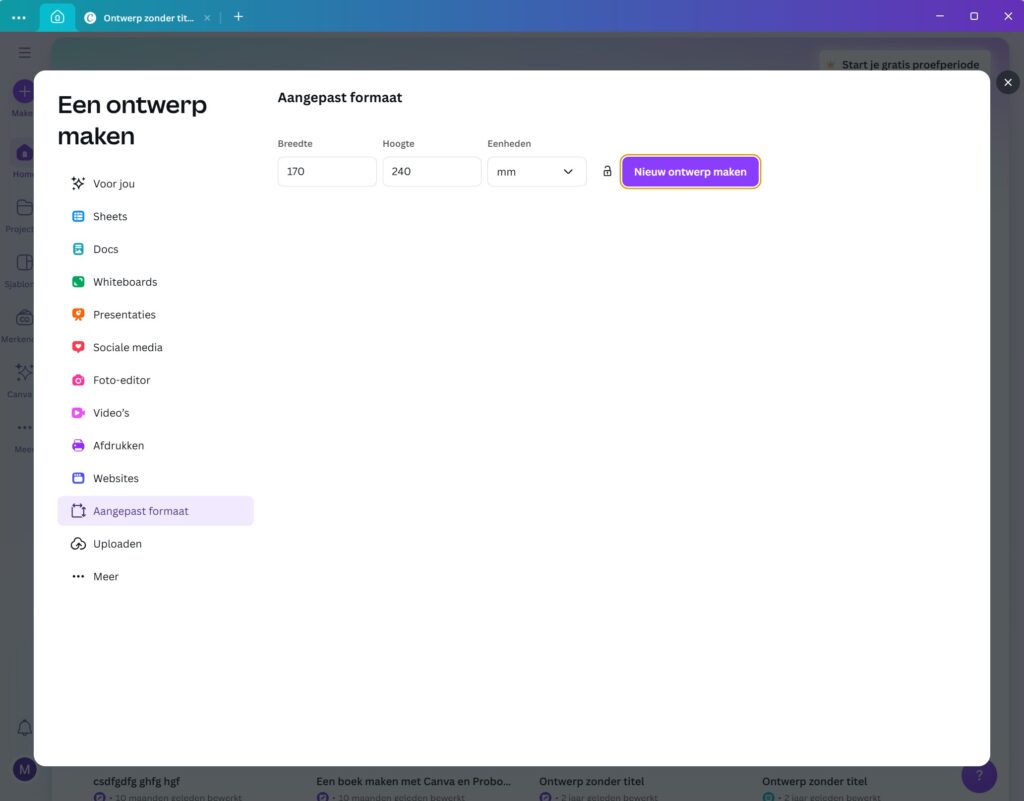Screen dimensions: 1024x801
Task: Select the Sheets icon in sidebar
Action: point(78,217)
